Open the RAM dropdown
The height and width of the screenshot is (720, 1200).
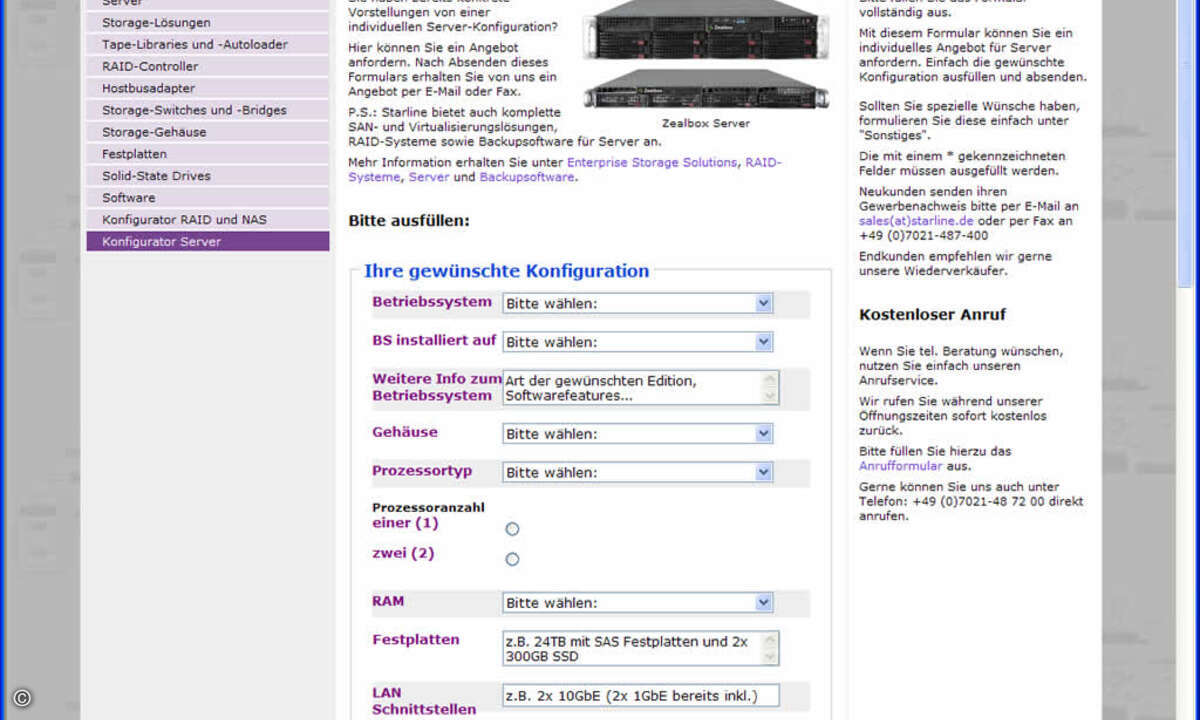tap(637, 603)
